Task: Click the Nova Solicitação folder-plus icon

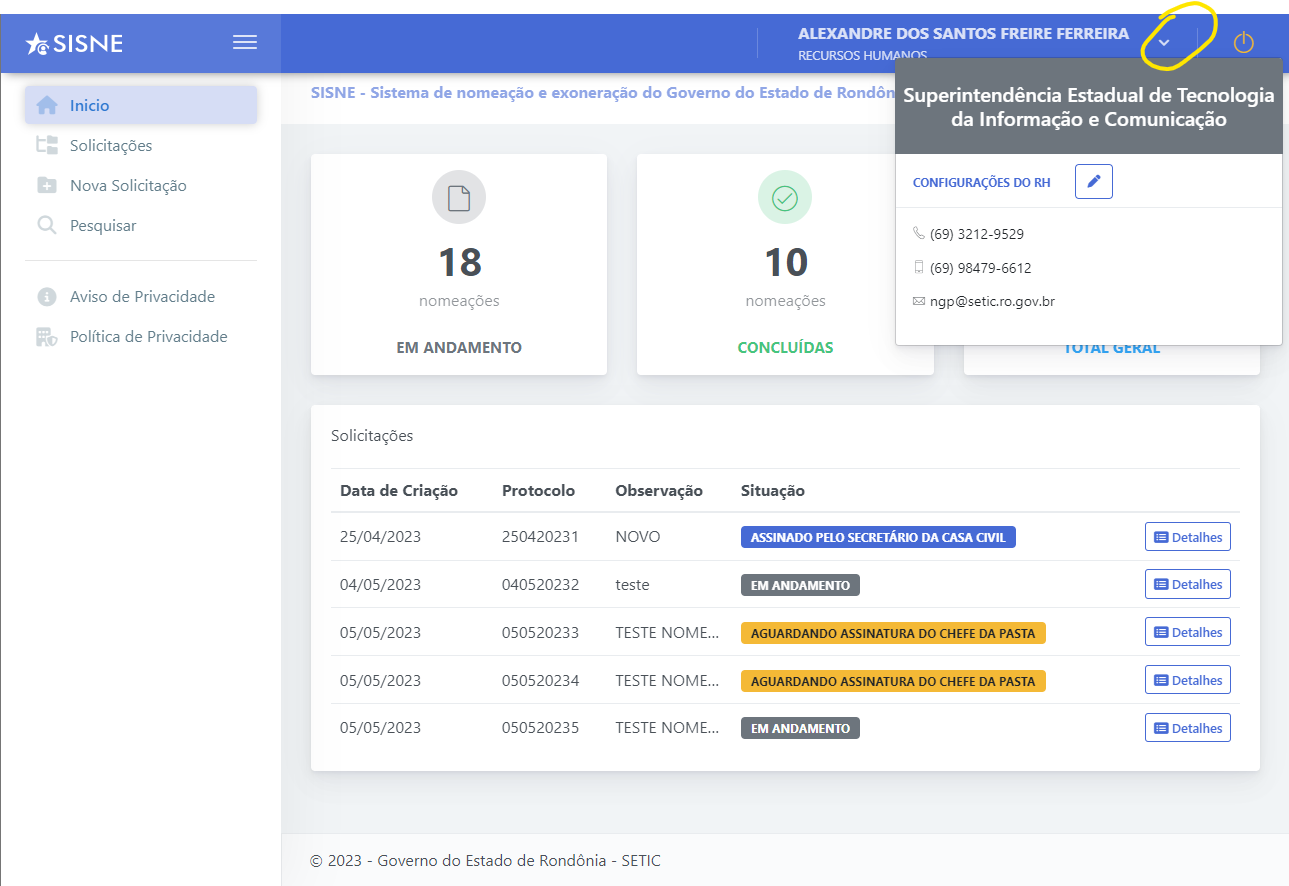Action: pos(47,185)
